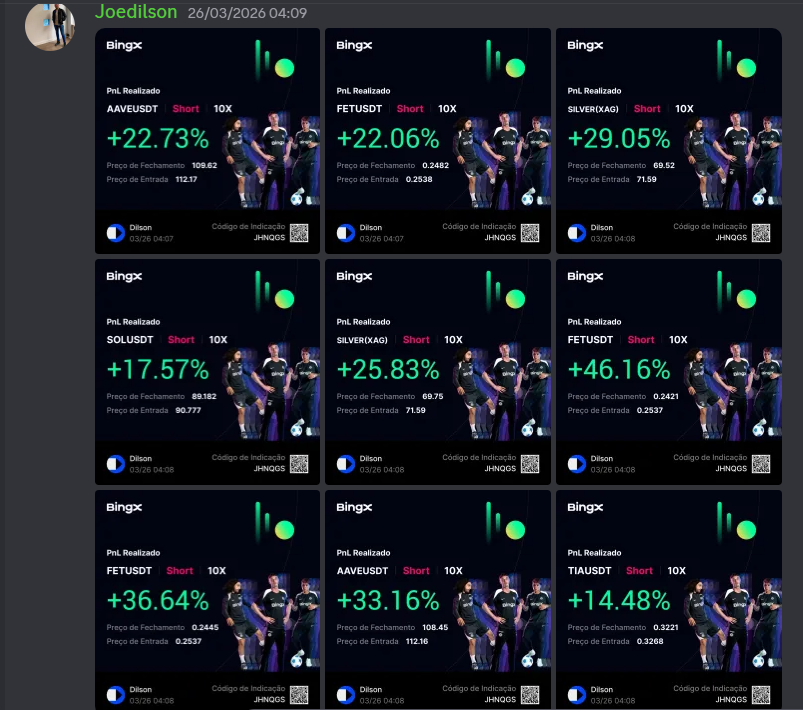
Task: Click the closing price 108.45
Action: [x=435, y=628]
